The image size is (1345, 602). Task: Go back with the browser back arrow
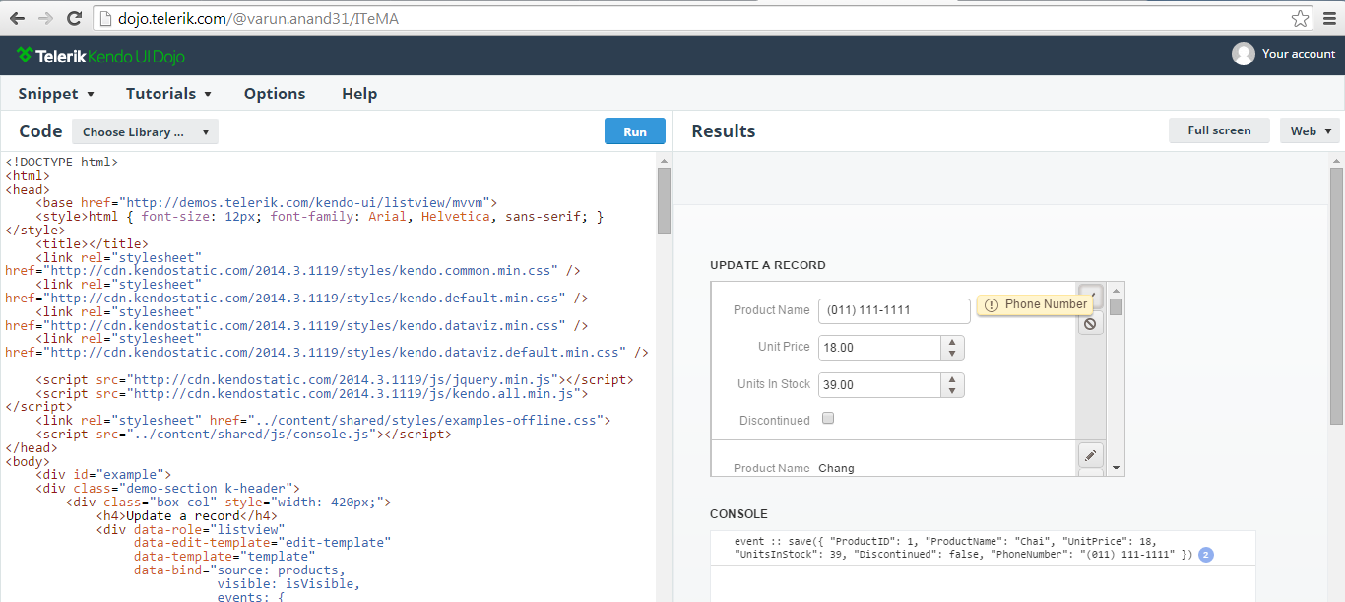pos(17,19)
